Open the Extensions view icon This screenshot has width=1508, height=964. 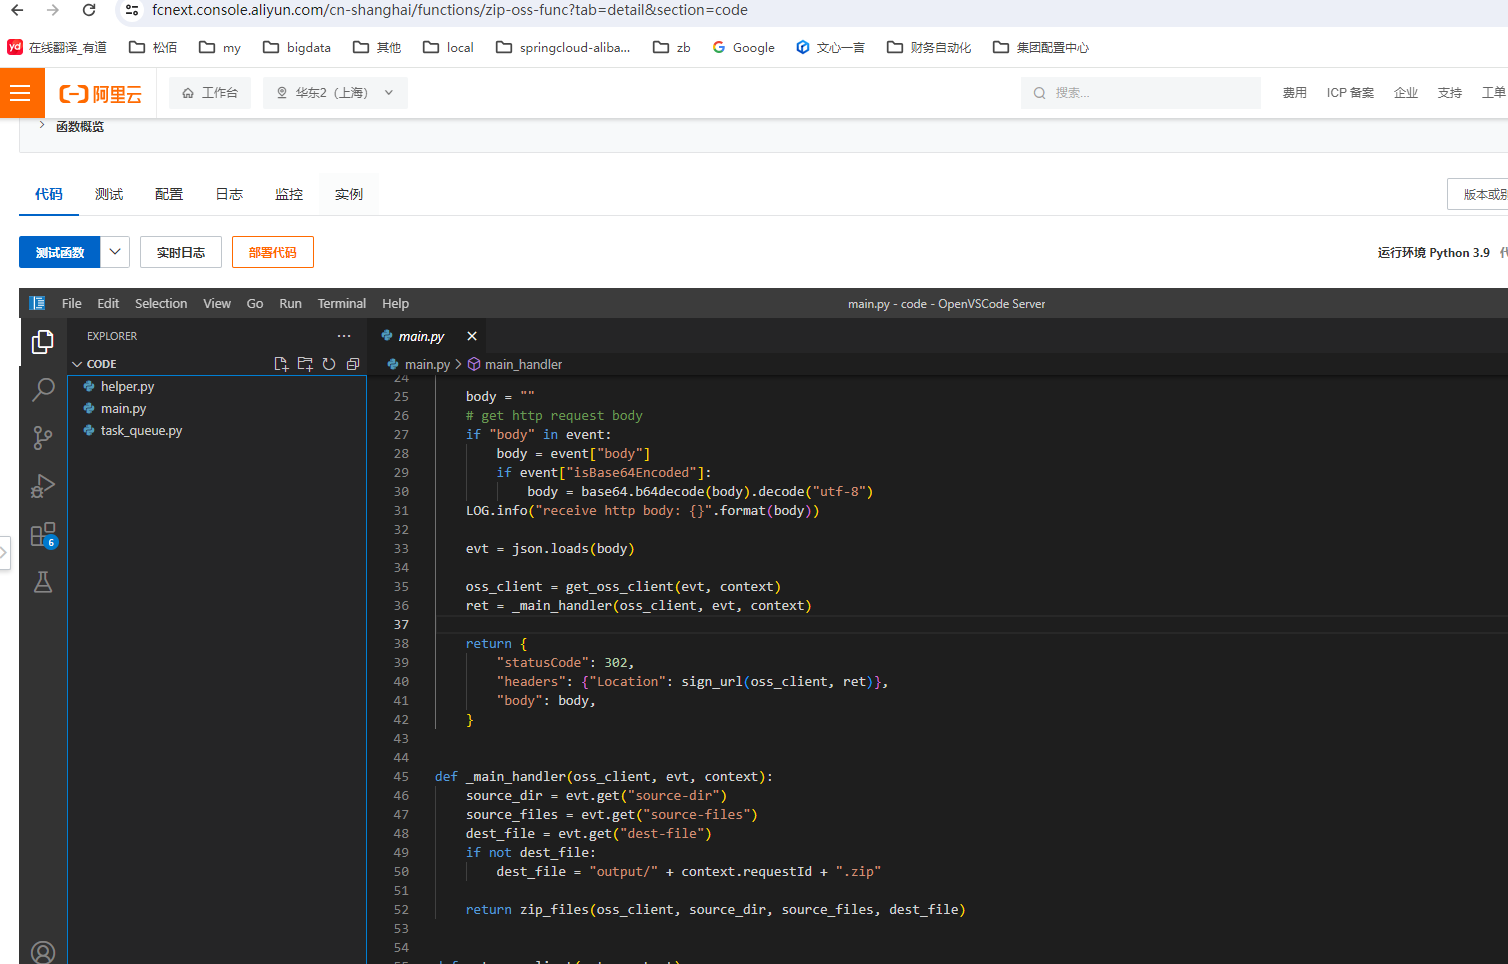[43, 535]
